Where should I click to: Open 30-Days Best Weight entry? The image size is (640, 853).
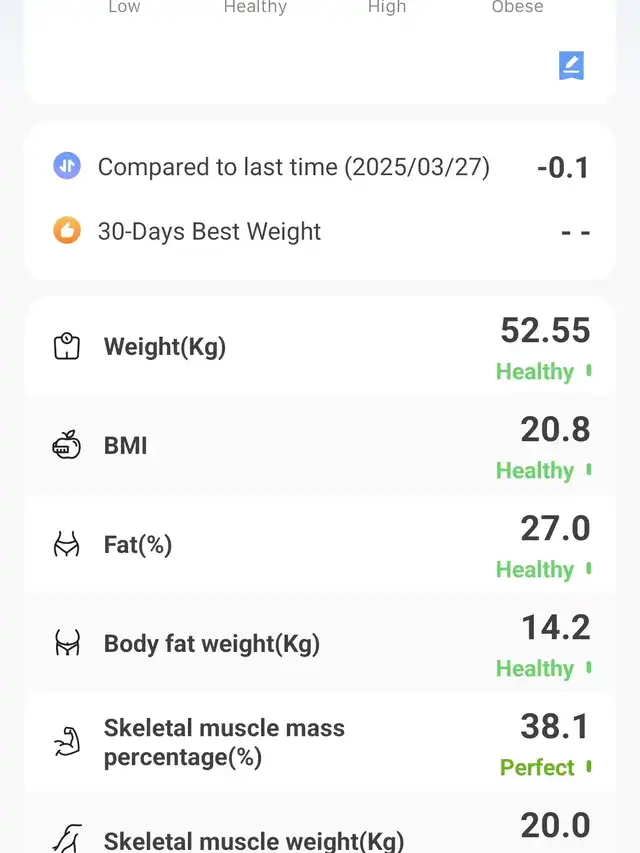(x=320, y=231)
